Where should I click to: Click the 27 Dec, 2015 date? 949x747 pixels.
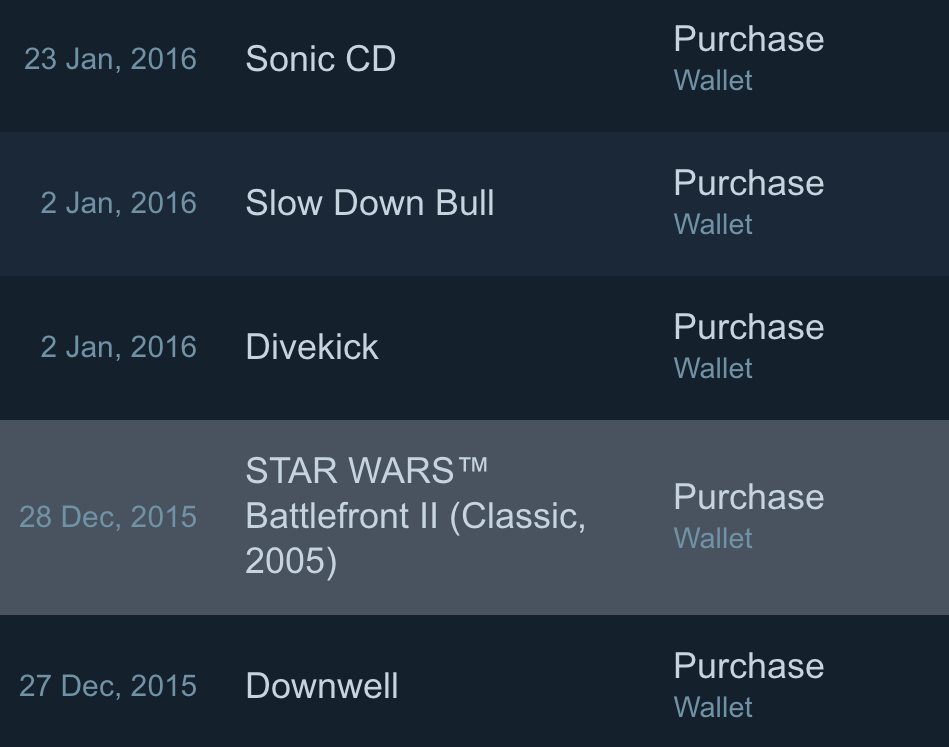pyautogui.click(x=108, y=686)
